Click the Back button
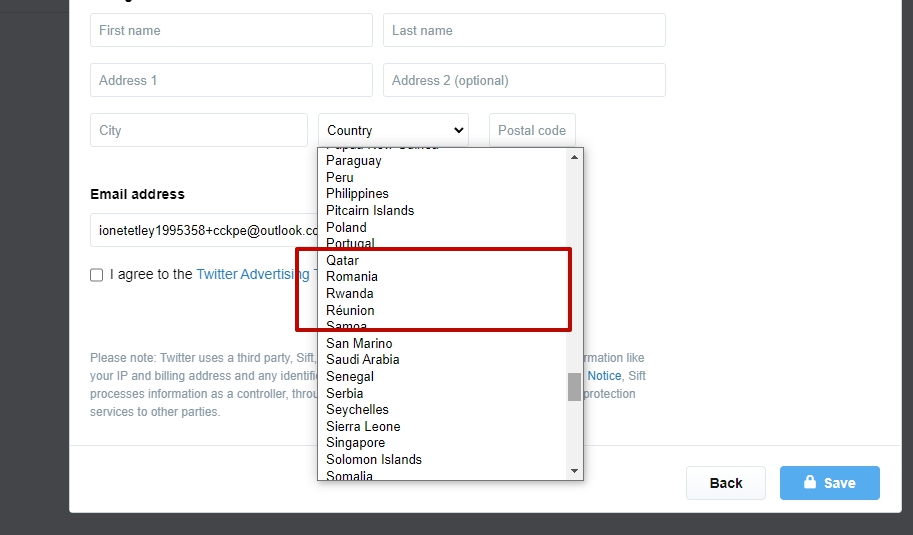This screenshot has height=535, width=913. pyautogui.click(x=726, y=483)
